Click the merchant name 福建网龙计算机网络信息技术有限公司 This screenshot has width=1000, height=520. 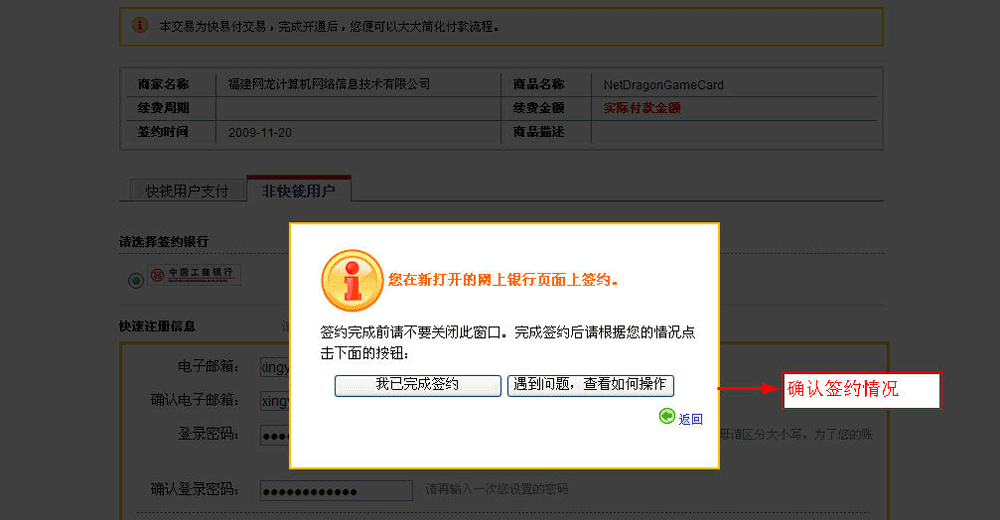tap(328, 84)
